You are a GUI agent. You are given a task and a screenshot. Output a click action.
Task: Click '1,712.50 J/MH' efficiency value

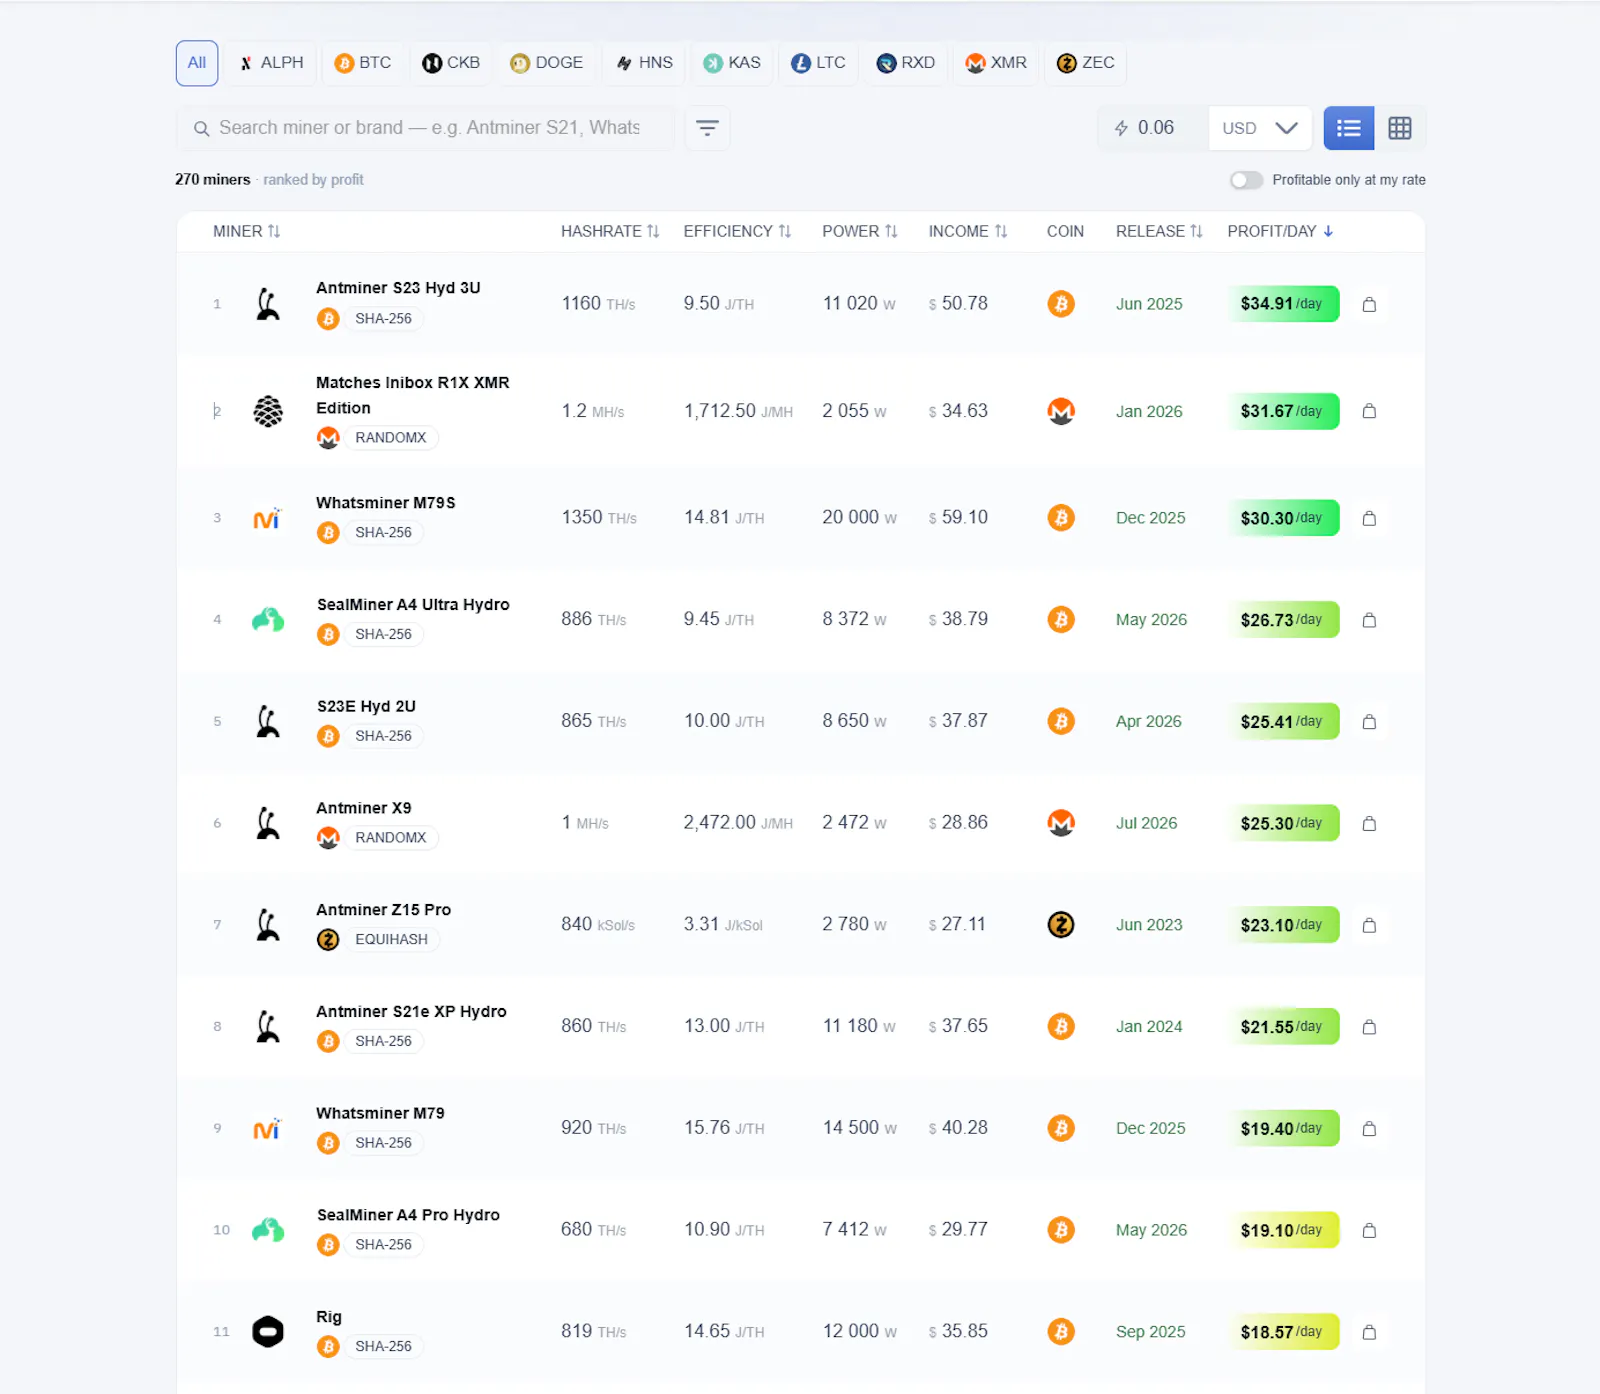[738, 411]
